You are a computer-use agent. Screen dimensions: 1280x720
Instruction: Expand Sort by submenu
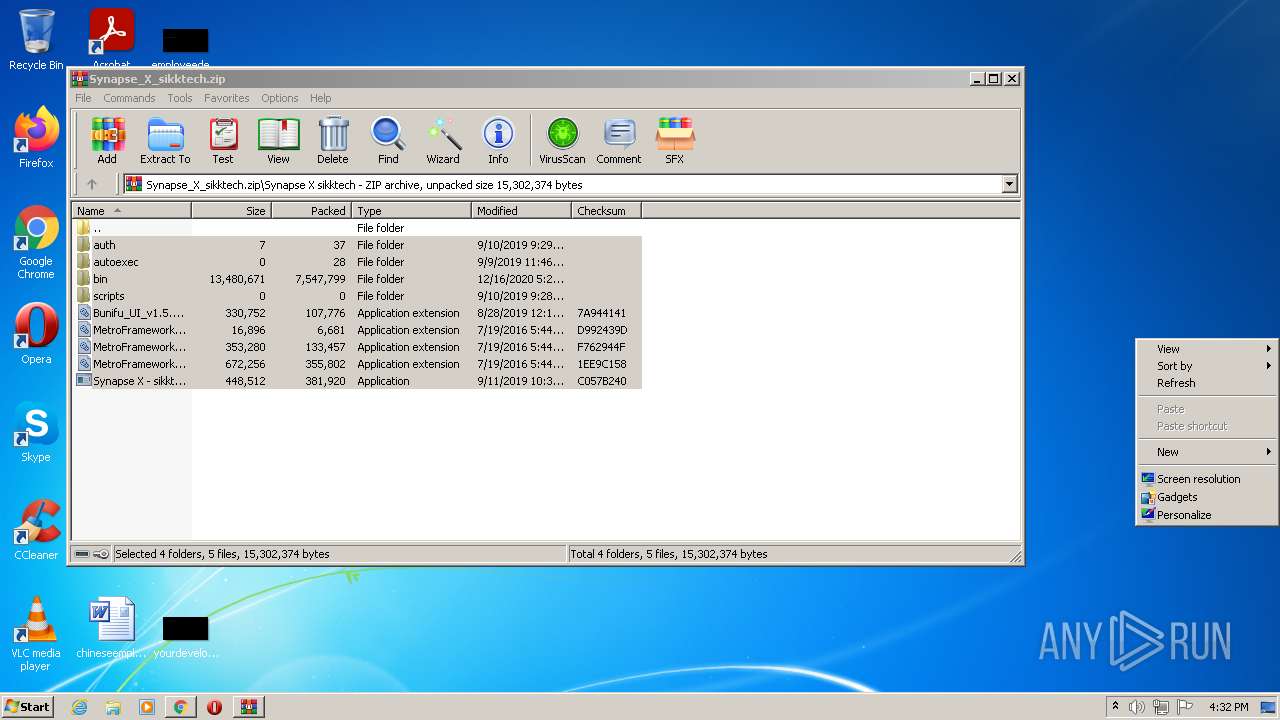click(1208, 366)
